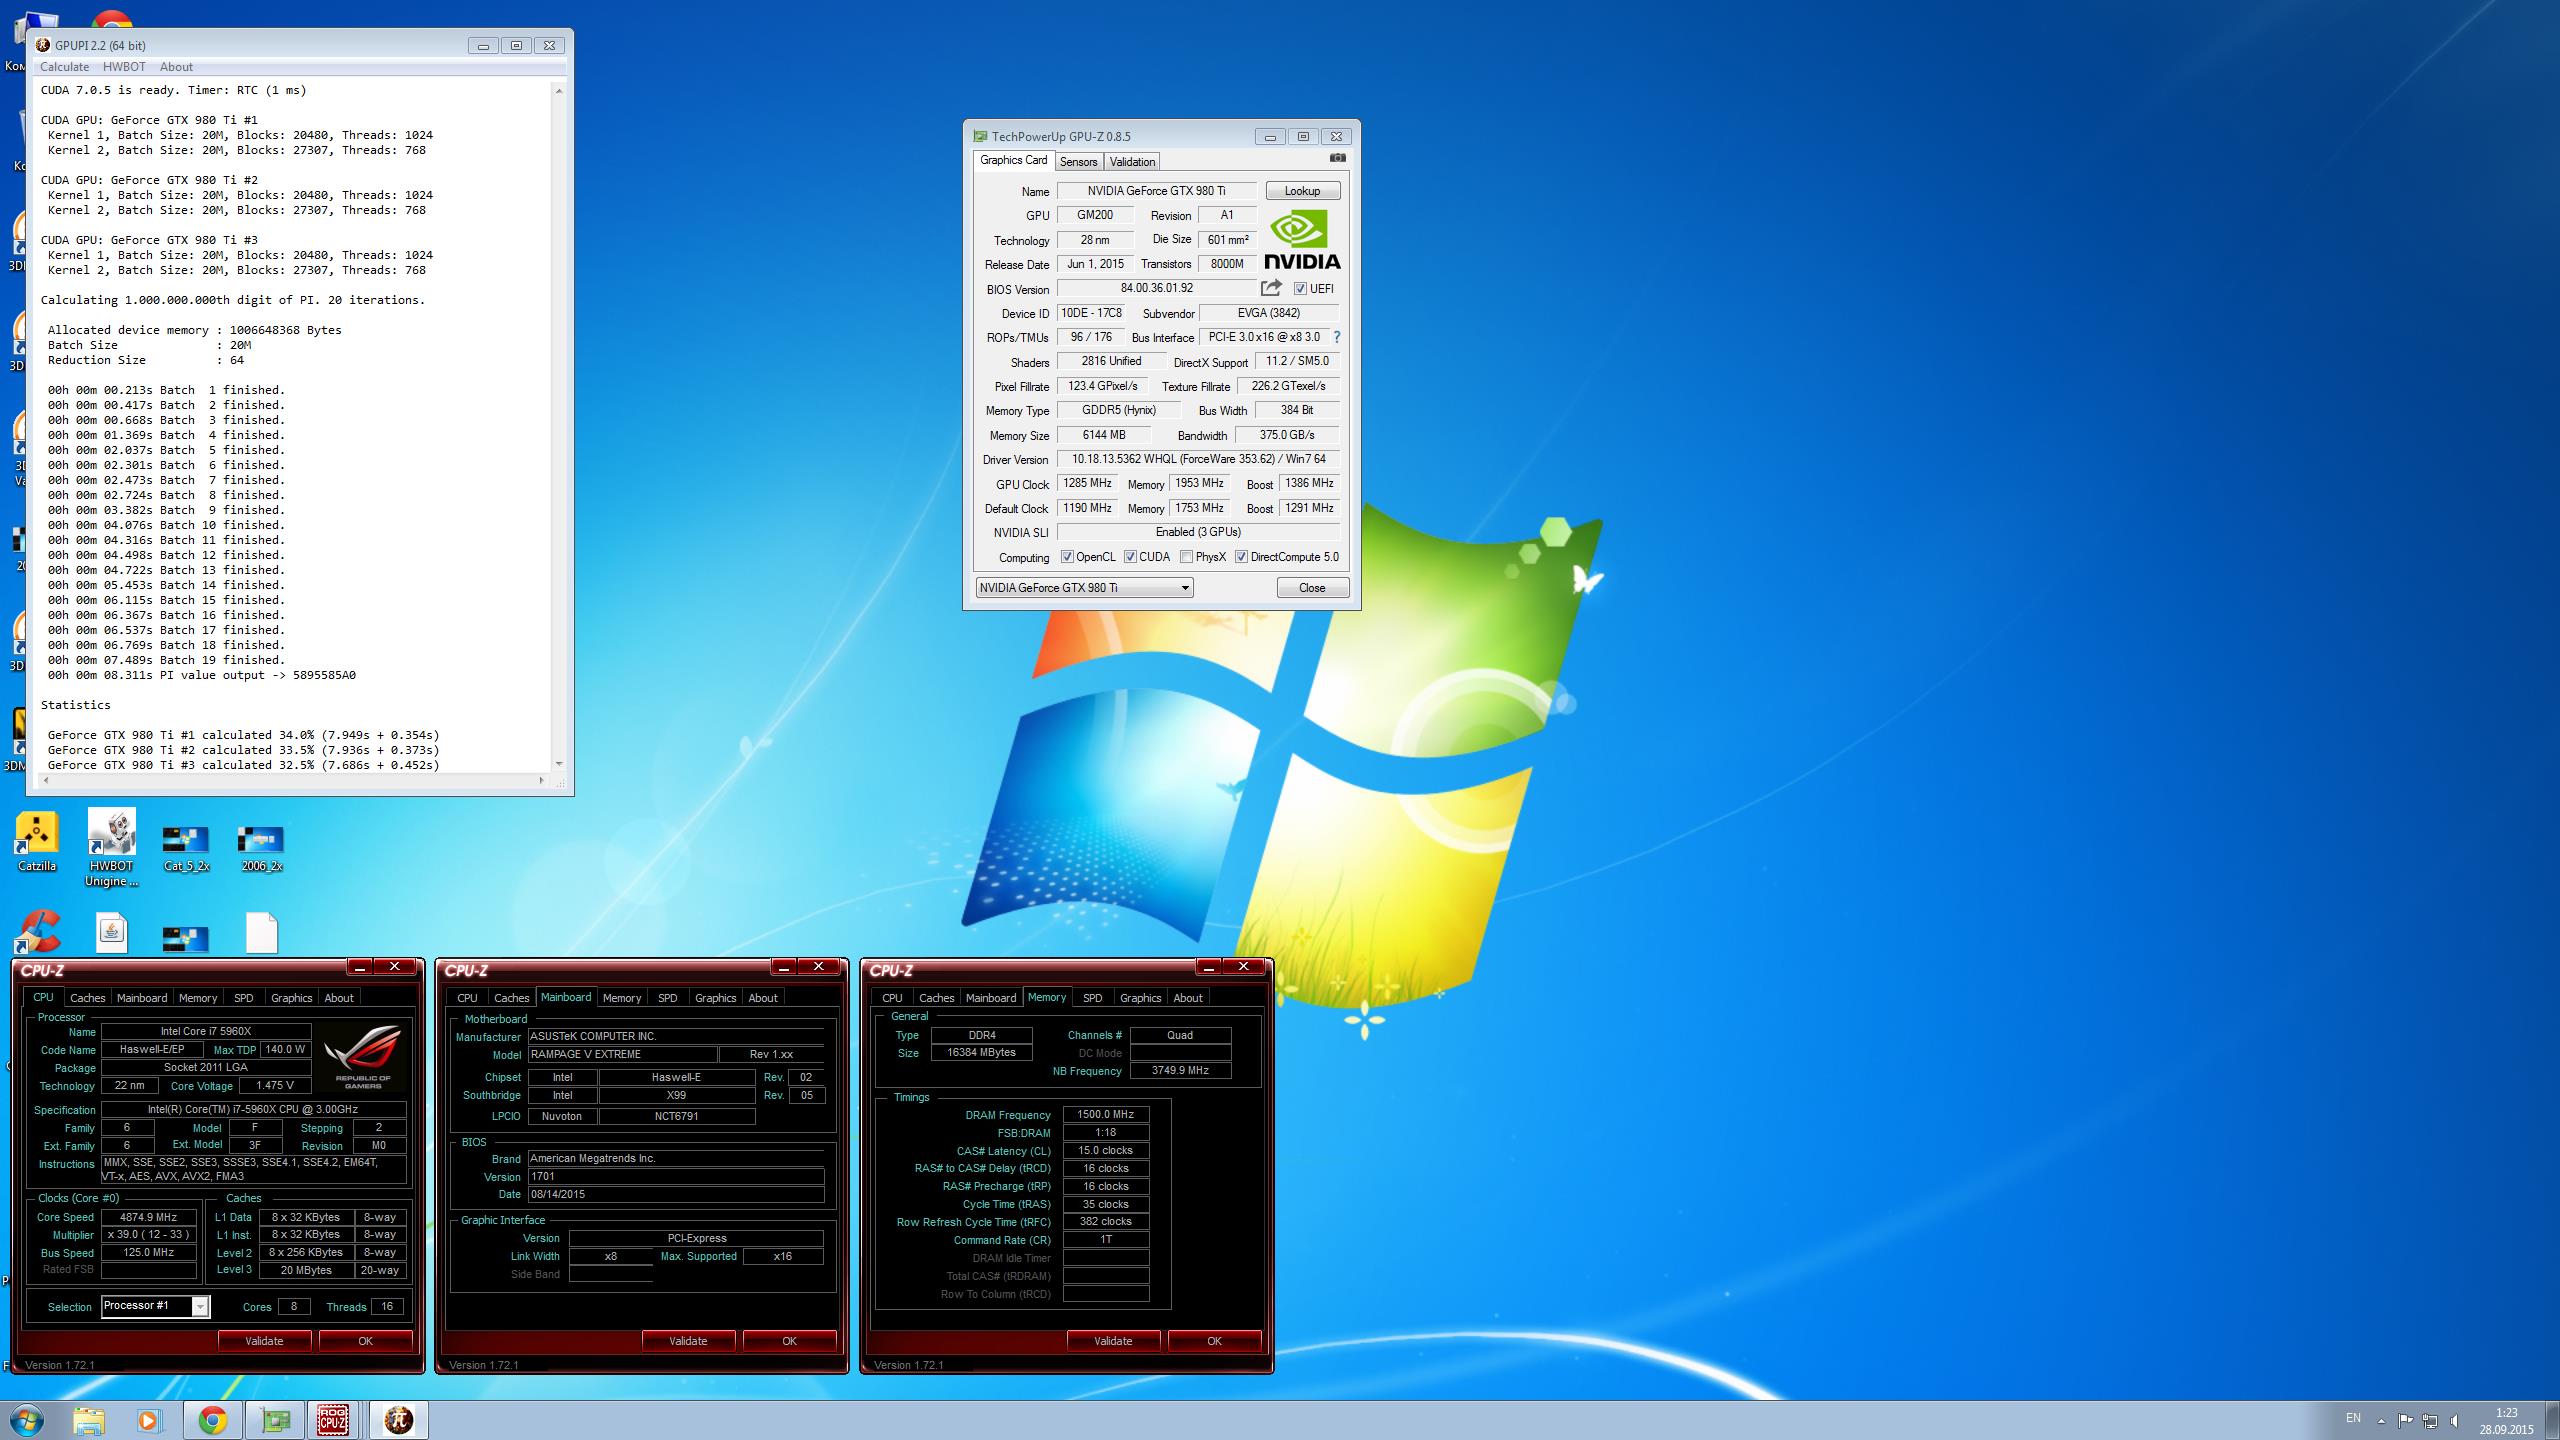2560x1440 pixels.
Task: Click Validate in the CPU tab CPU-Z window
Action: [x=264, y=1341]
